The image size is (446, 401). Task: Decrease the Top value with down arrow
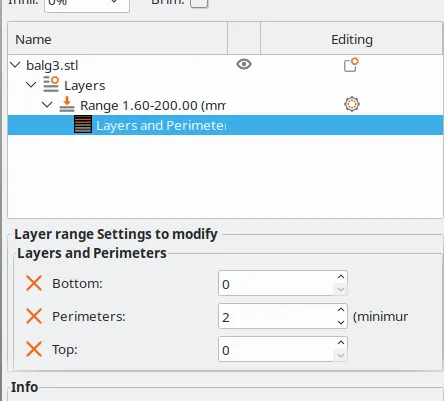pyautogui.click(x=341, y=355)
